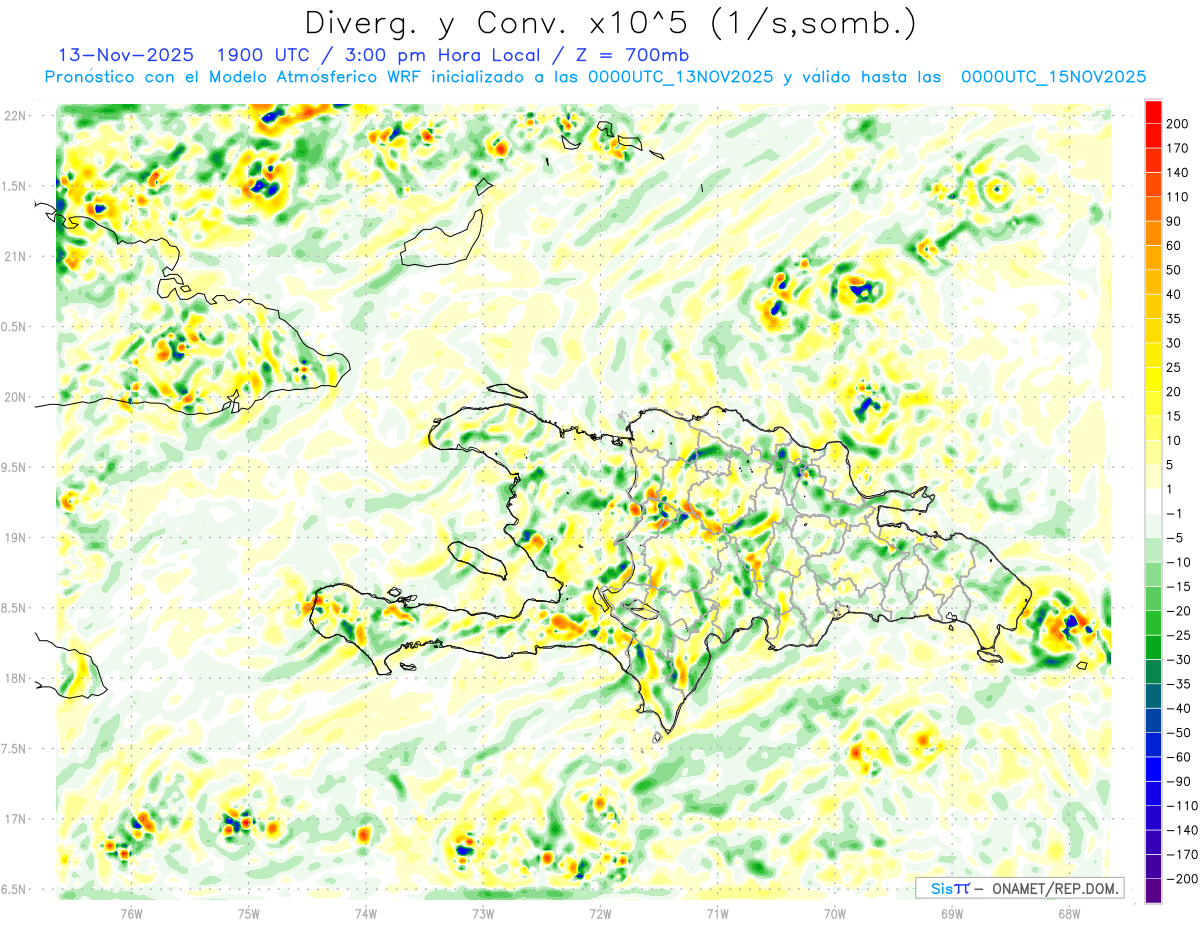Click the '73W' longitude label
This screenshot has height=927, width=1200.
[483, 913]
